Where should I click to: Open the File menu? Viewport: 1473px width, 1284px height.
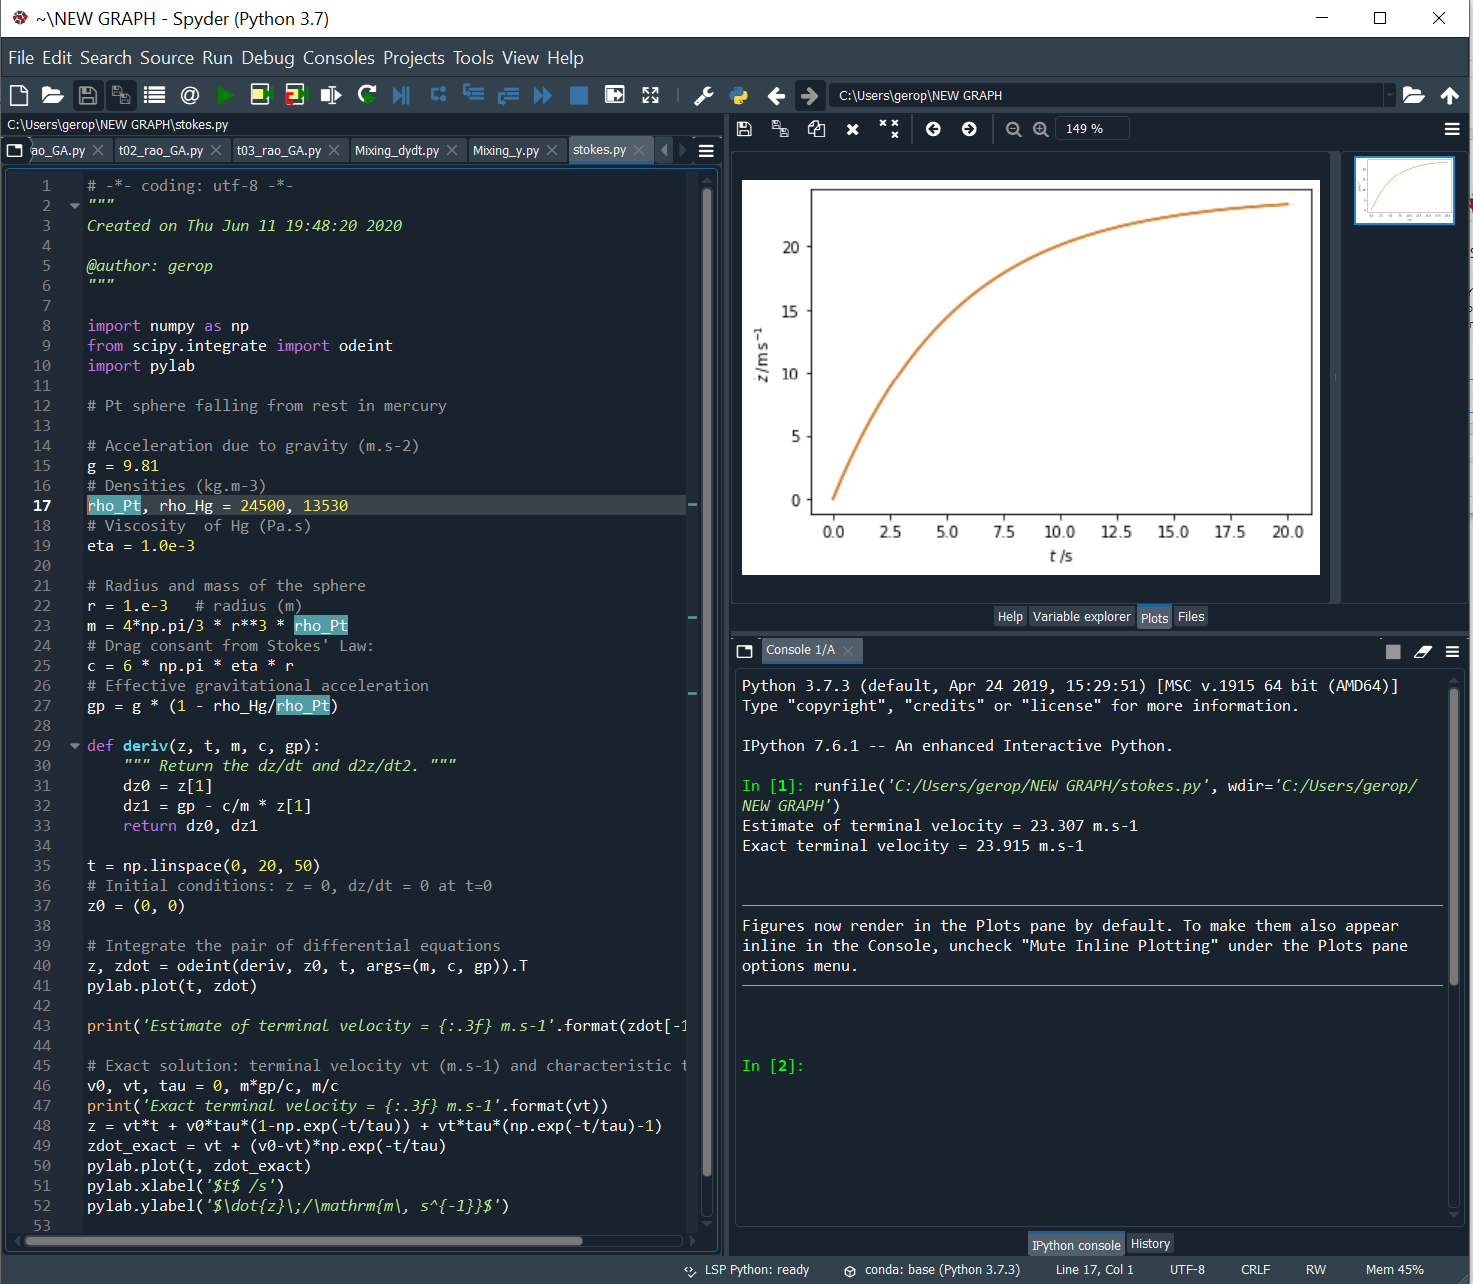21,58
